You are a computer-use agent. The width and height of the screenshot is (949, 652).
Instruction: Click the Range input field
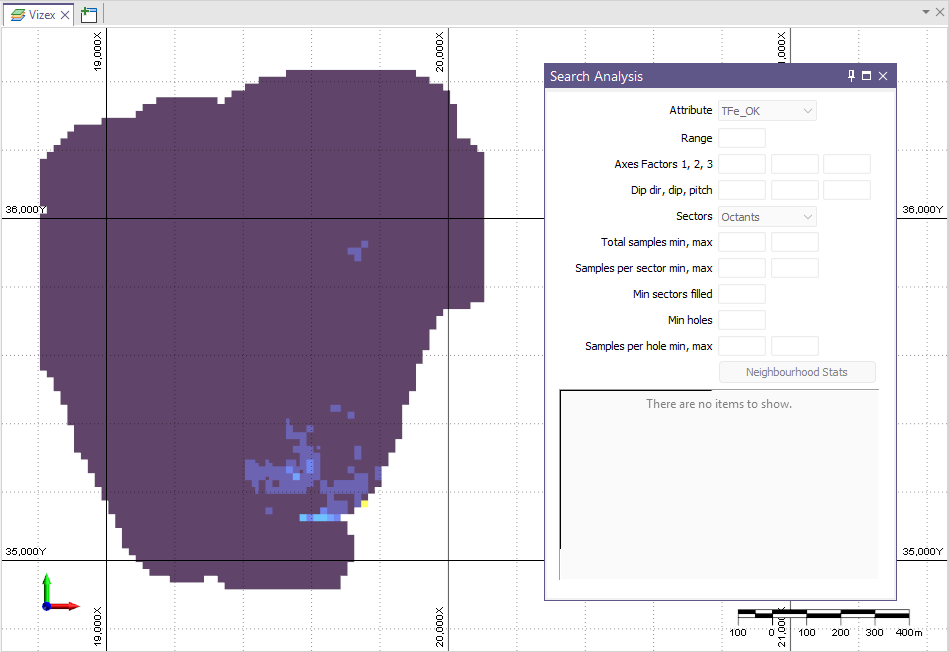(742, 138)
